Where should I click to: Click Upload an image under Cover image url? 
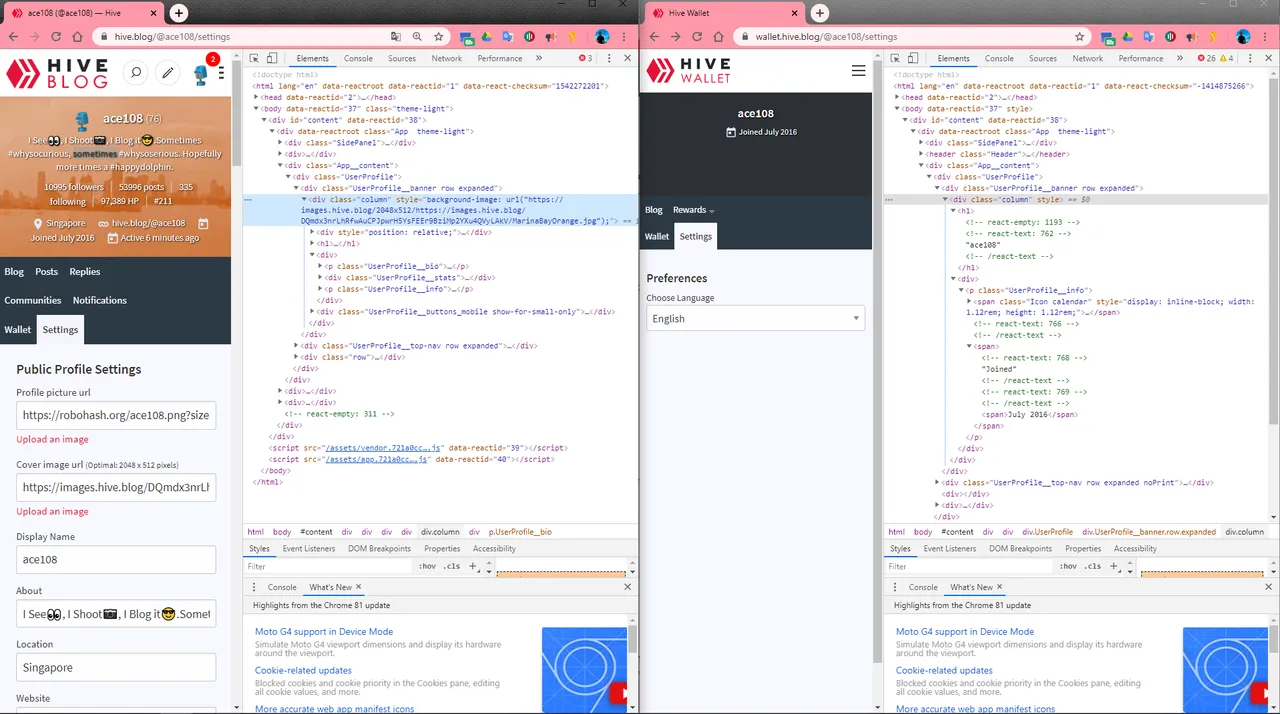tap(52, 511)
